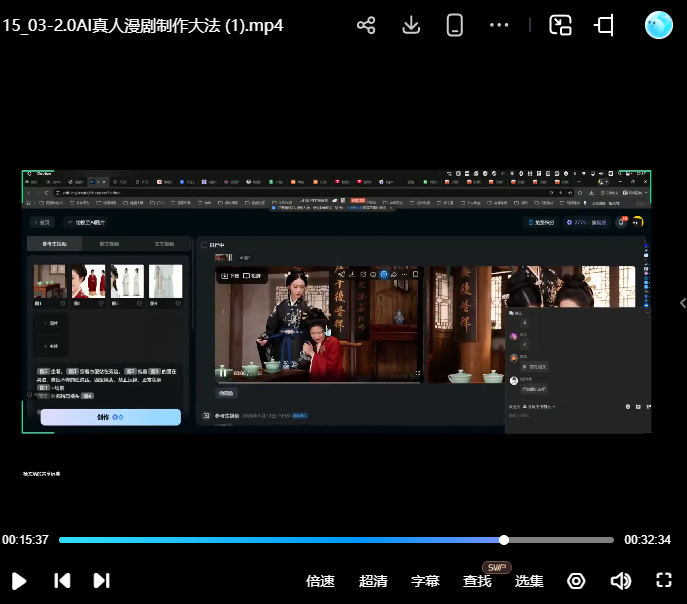This screenshot has height=604, width=687.
Task: Open the user avatar profile
Action: [x=659, y=25]
